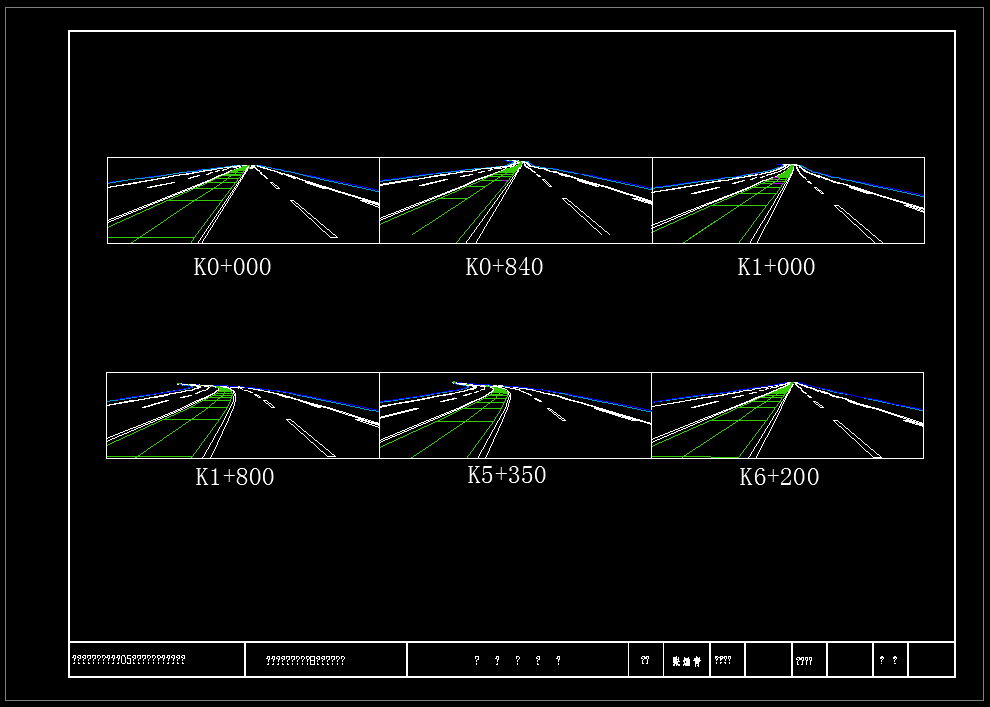Click the K1+800 station label text
Screen dimensions: 990x707
(234, 477)
